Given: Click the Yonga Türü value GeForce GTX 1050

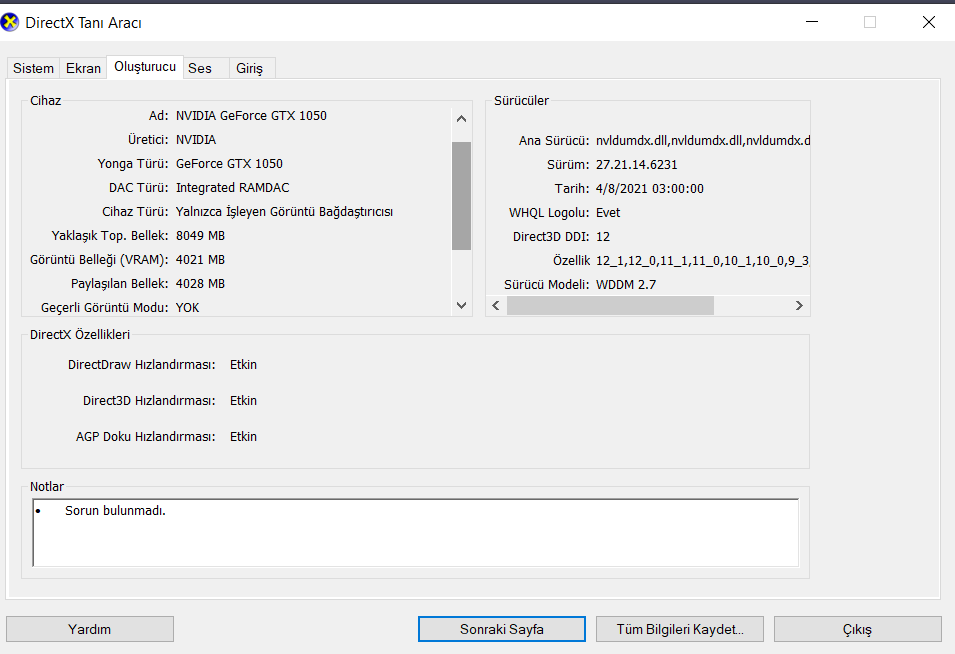Looking at the screenshot, I should coord(229,164).
